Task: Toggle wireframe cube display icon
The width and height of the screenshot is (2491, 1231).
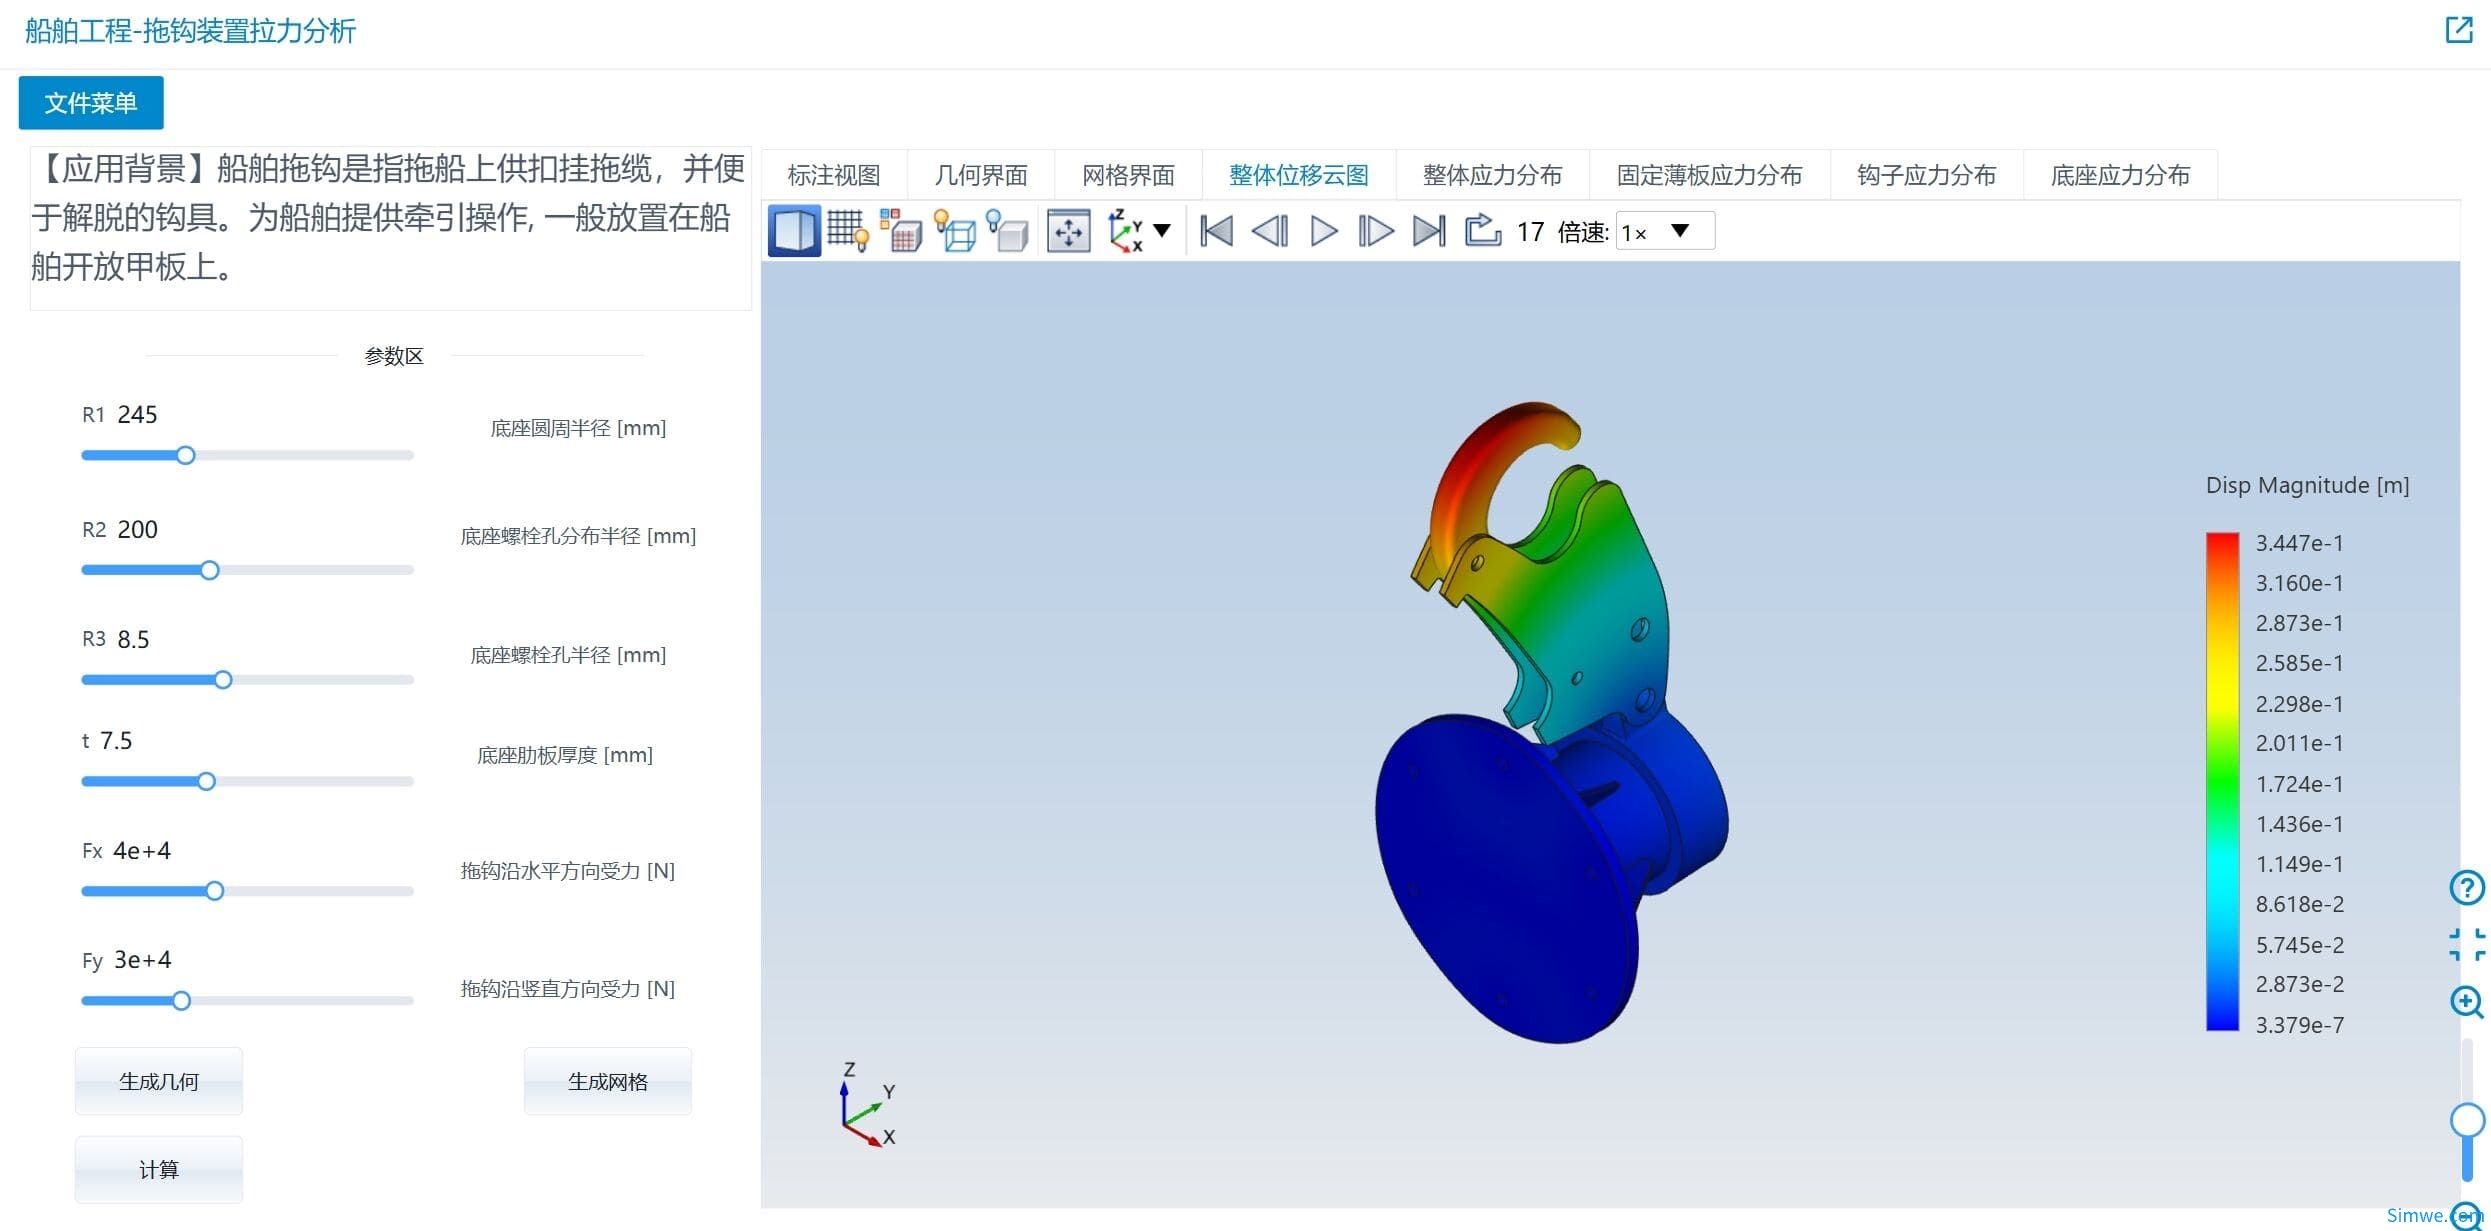Action: coord(955,231)
